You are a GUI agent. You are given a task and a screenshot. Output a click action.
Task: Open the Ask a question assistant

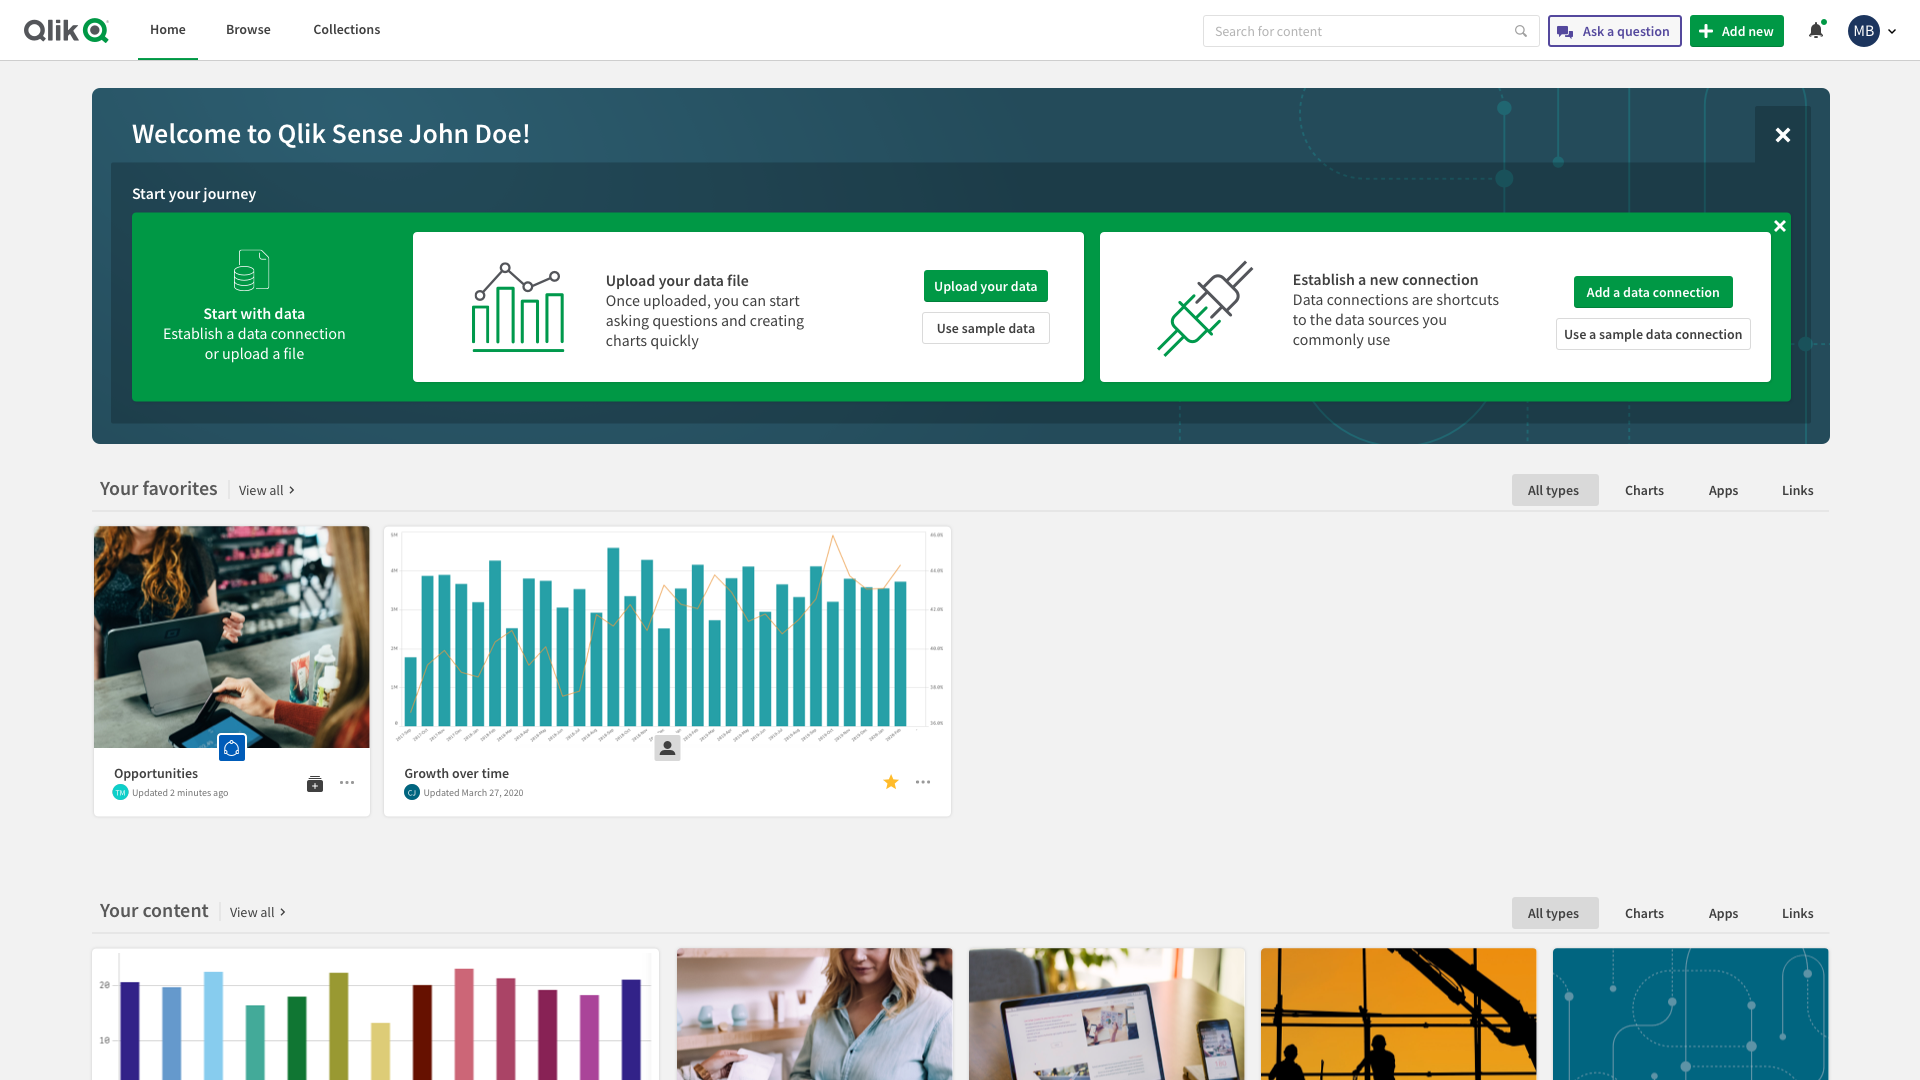coord(1613,31)
